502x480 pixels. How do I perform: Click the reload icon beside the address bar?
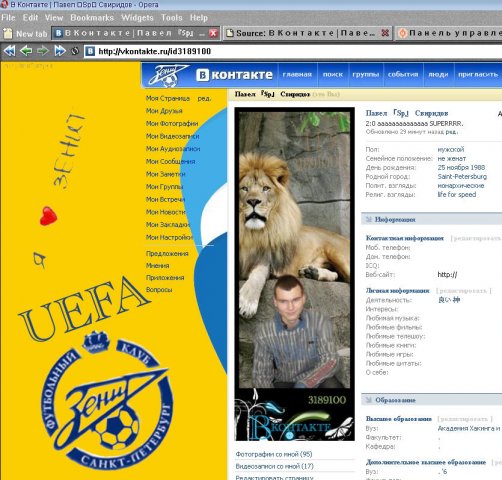tap(75, 51)
